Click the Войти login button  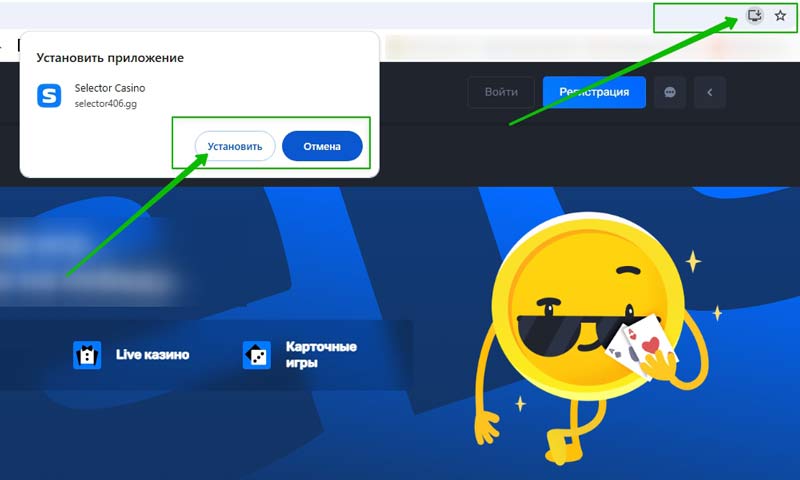click(x=501, y=92)
